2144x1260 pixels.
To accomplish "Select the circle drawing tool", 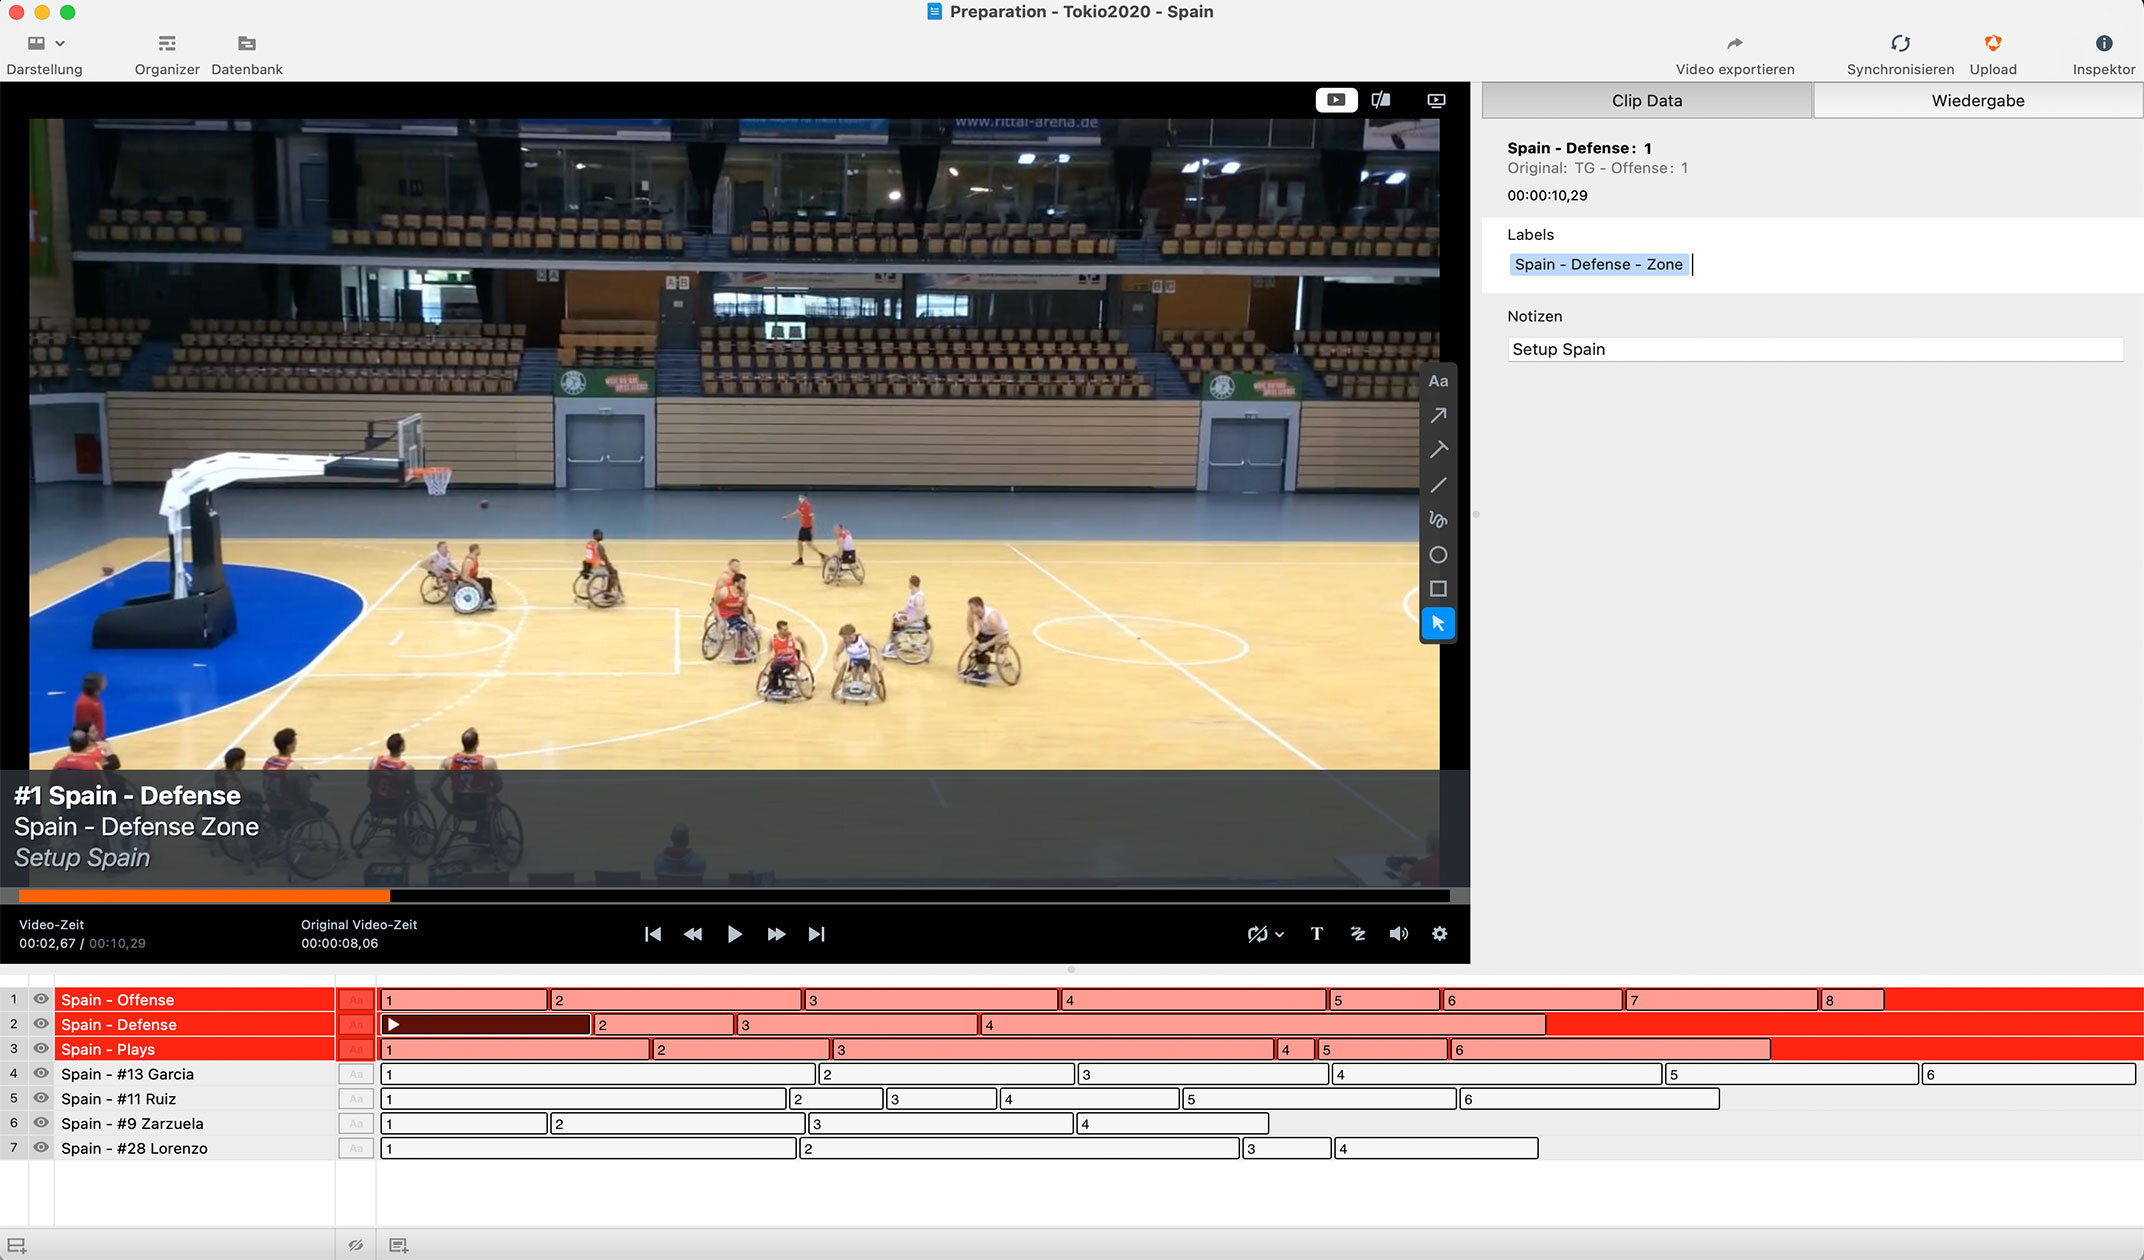I will (1438, 555).
